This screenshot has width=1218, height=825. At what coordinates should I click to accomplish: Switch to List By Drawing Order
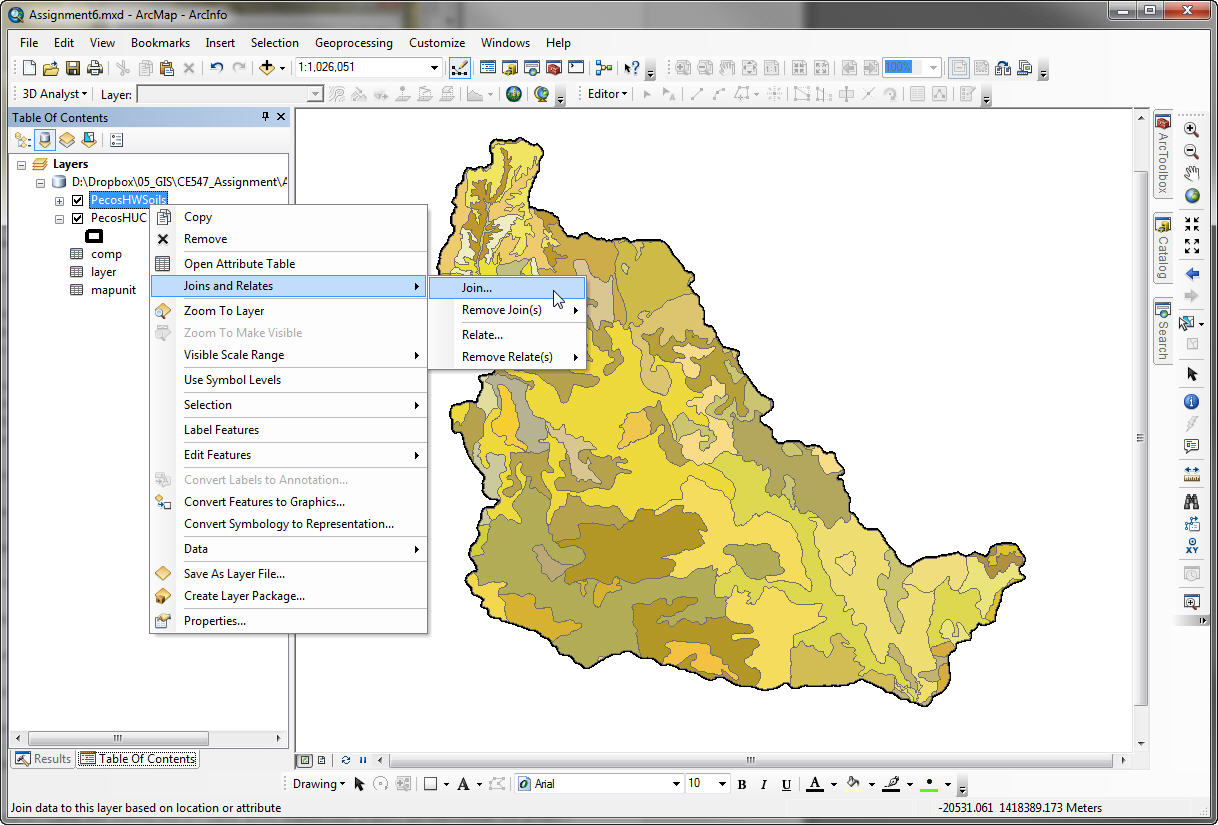coord(23,140)
